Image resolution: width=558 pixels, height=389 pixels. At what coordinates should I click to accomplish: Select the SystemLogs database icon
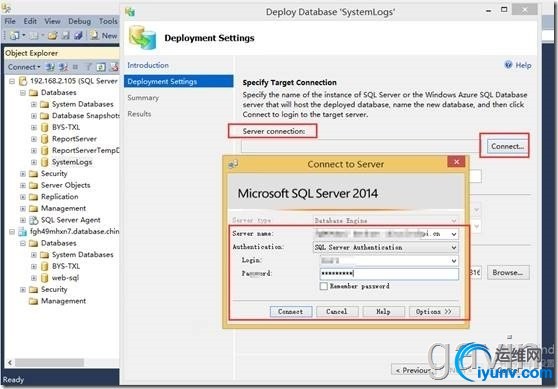pos(44,162)
